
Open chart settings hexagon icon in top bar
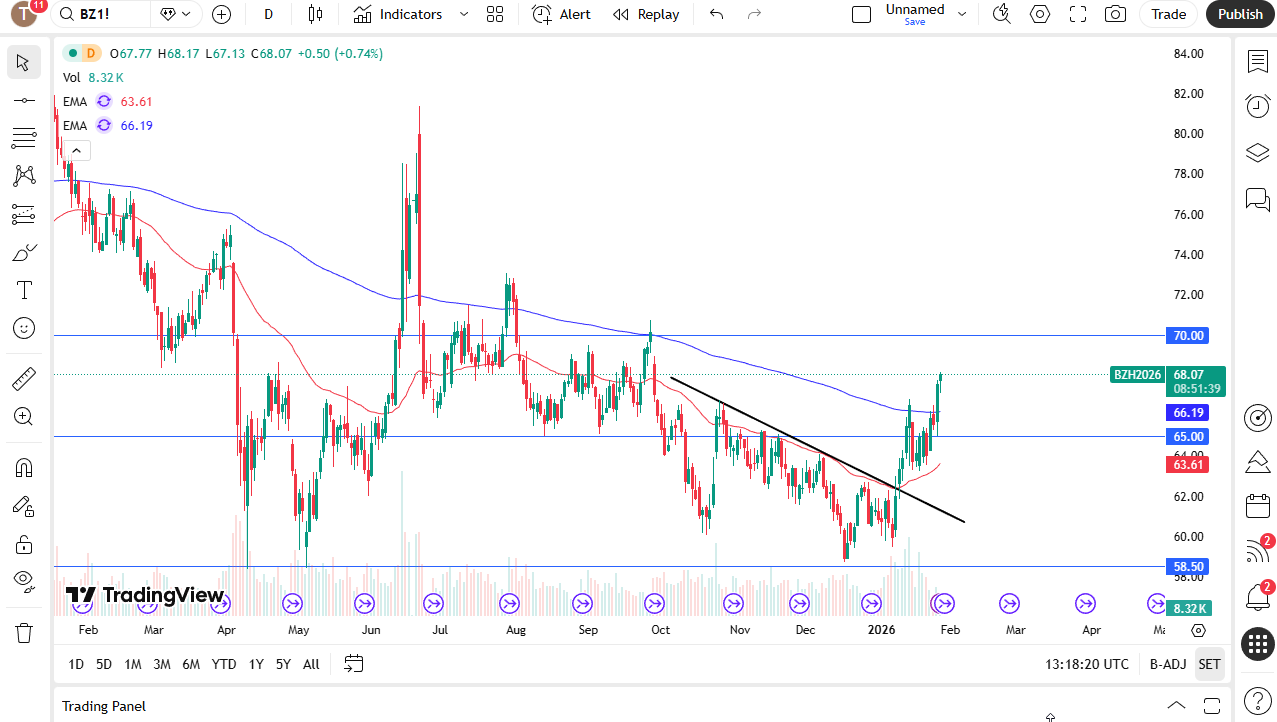point(1040,14)
